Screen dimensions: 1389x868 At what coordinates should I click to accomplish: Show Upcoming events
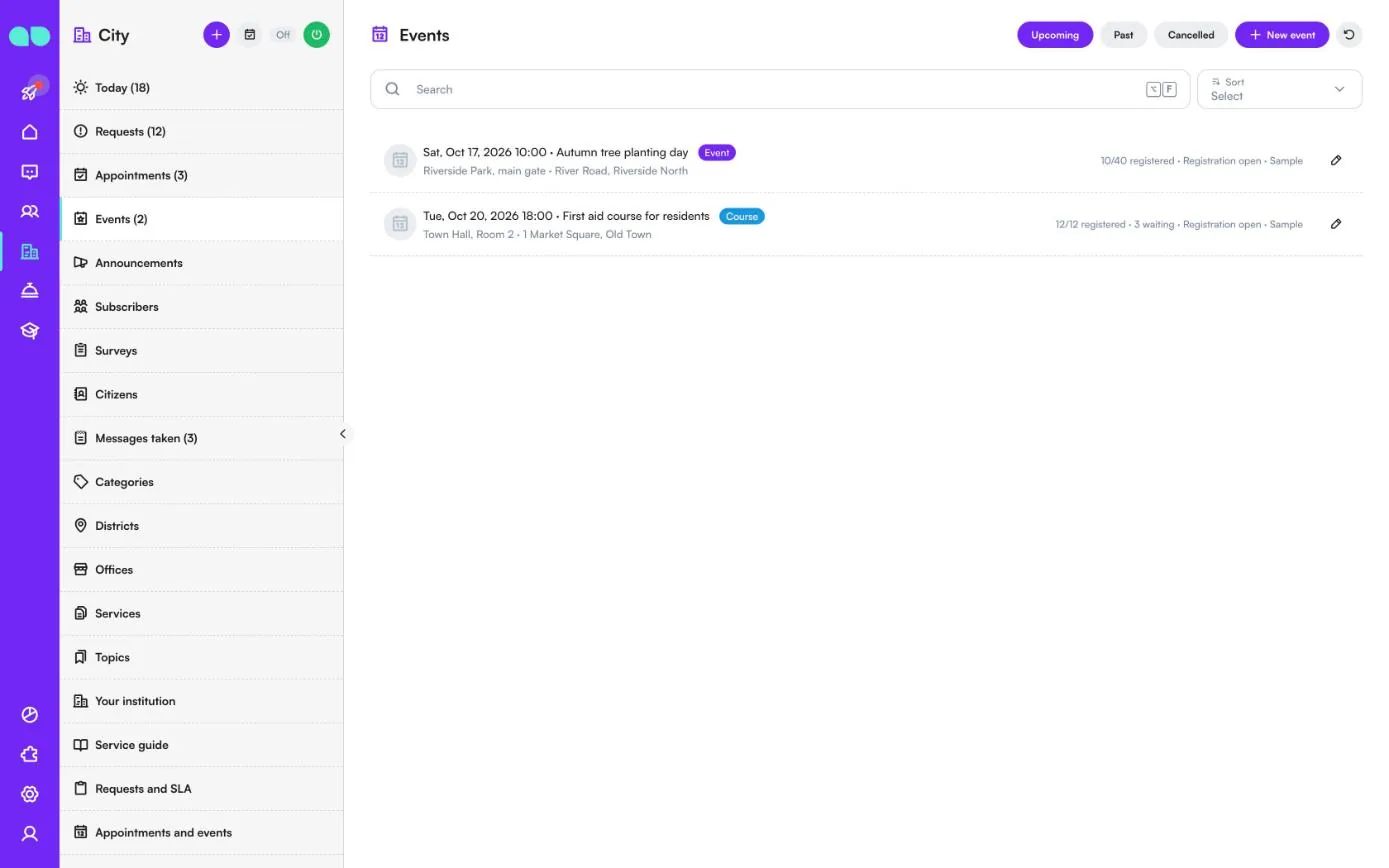1055,35
